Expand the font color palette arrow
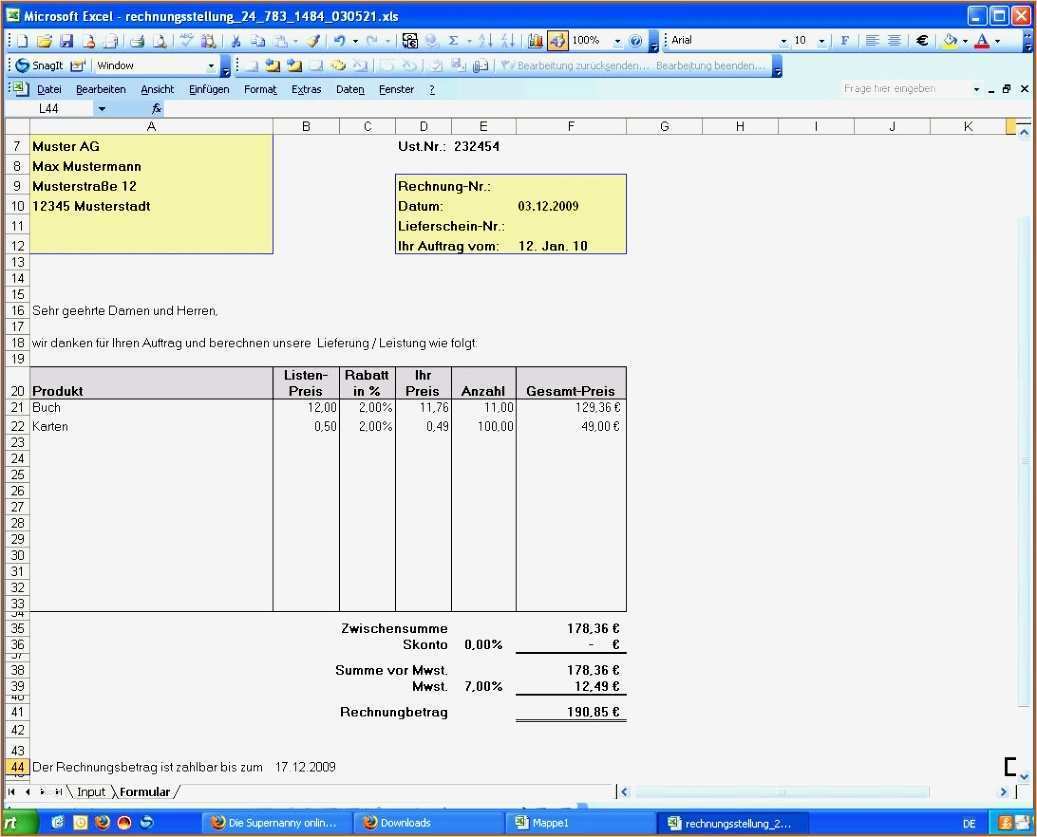This screenshot has width=1037, height=837. coord(997,41)
